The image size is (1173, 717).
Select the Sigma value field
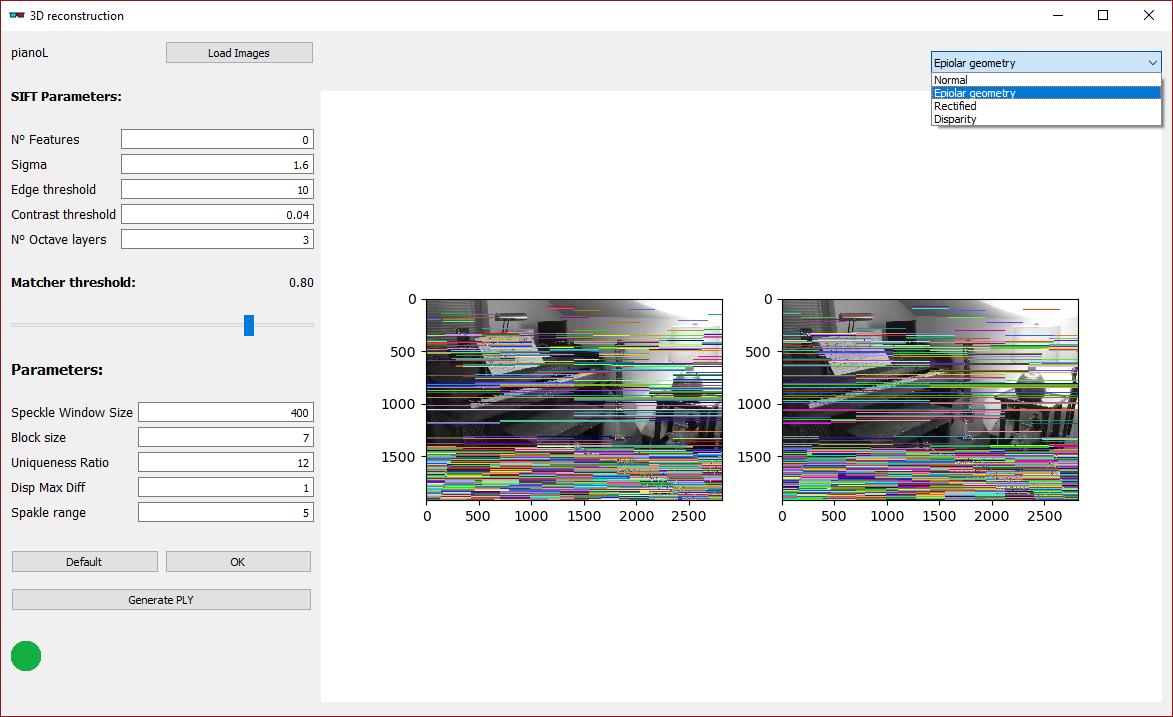click(x=216, y=163)
